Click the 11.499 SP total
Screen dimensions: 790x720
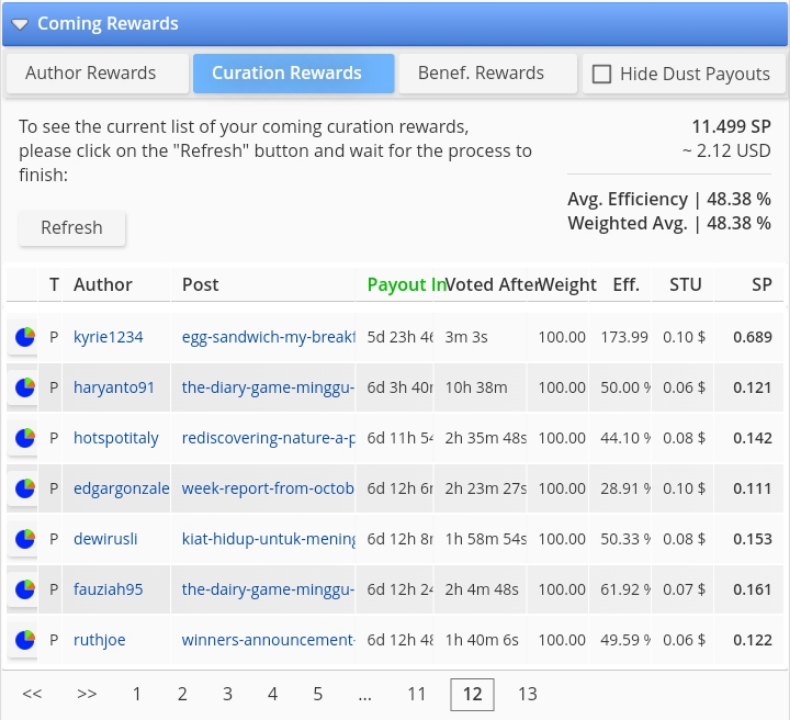(731, 127)
